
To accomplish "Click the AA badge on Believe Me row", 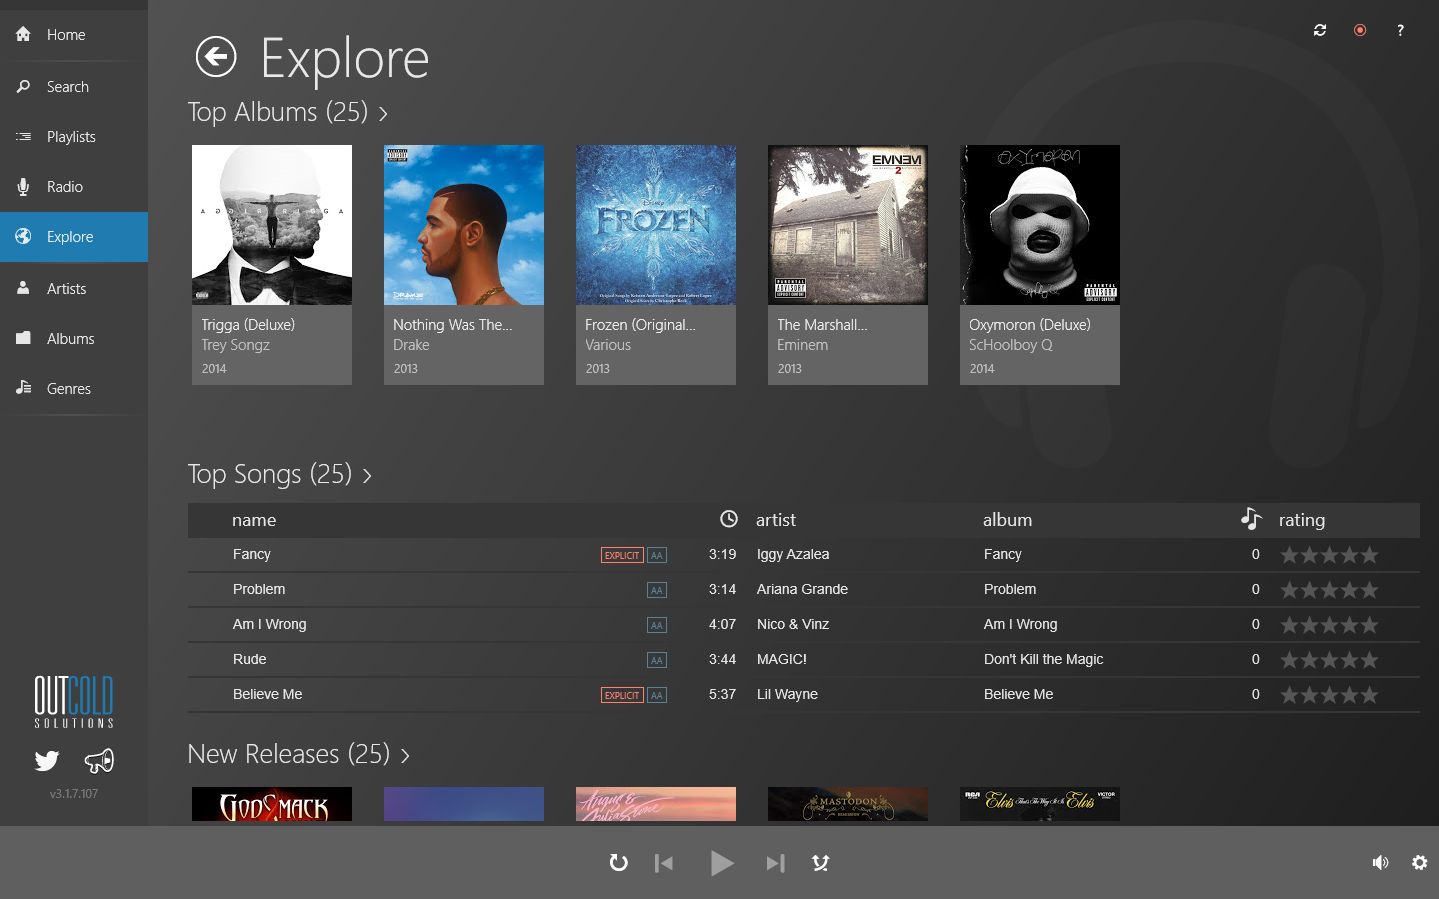I will (x=657, y=695).
